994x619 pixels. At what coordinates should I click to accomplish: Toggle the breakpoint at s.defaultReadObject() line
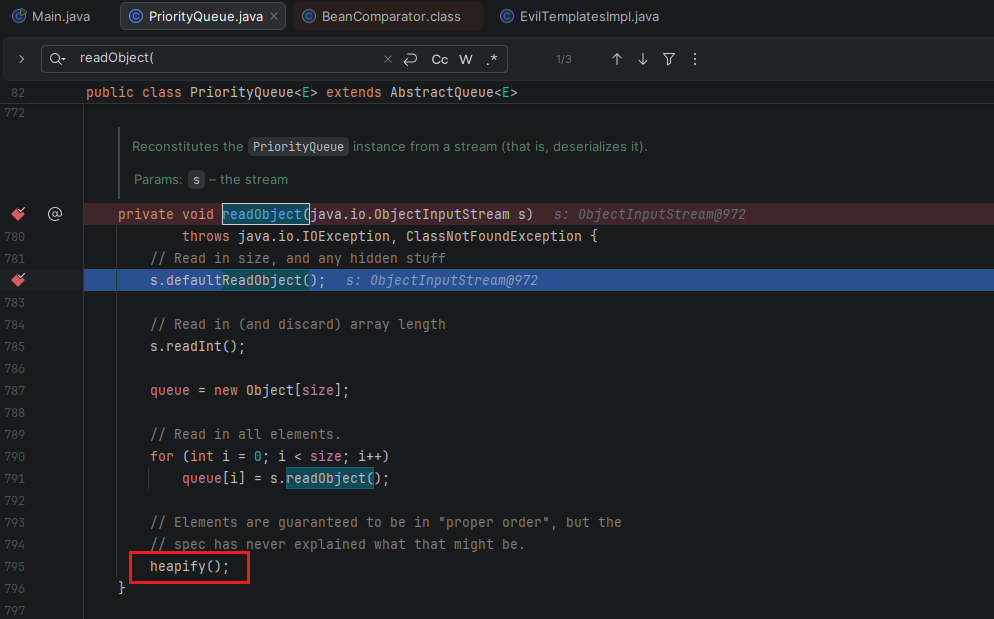pyautogui.click(x=18, y=280)
